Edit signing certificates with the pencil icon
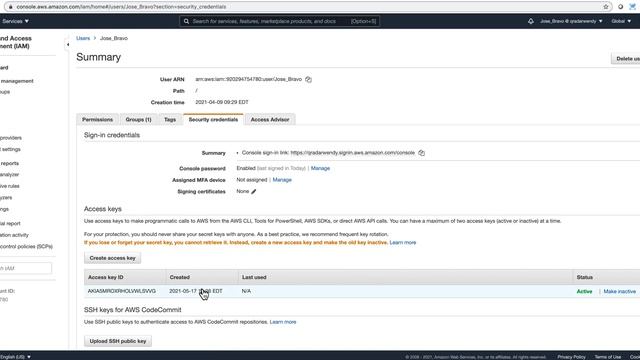 (x=253, y=191)
